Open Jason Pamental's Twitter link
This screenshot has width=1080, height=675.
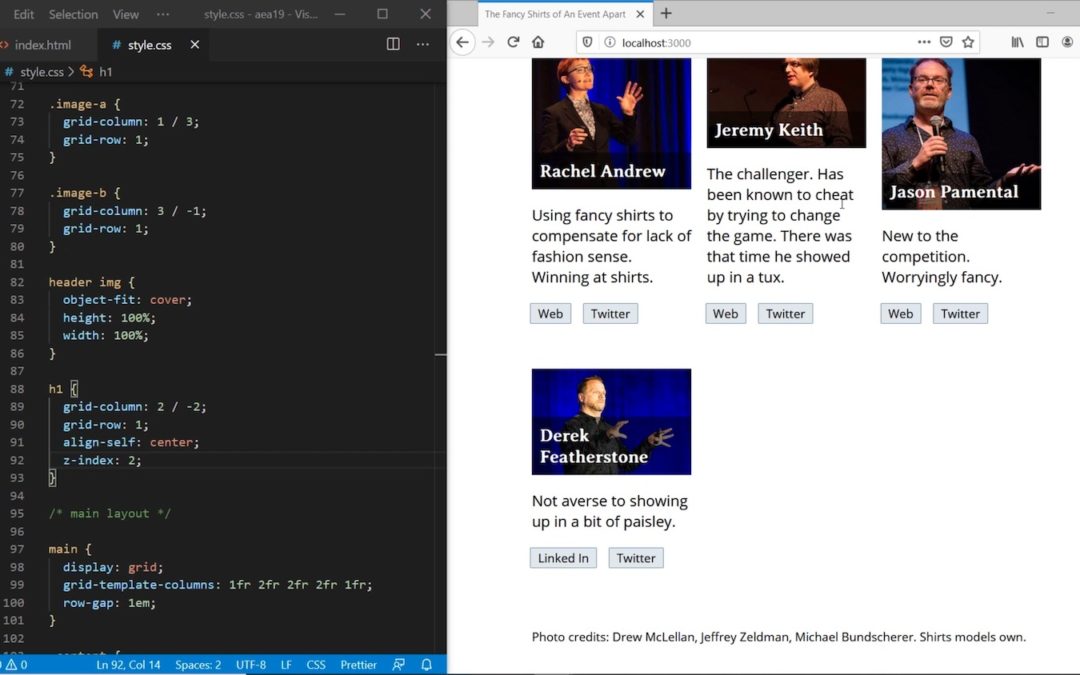[x=960, y=313]
